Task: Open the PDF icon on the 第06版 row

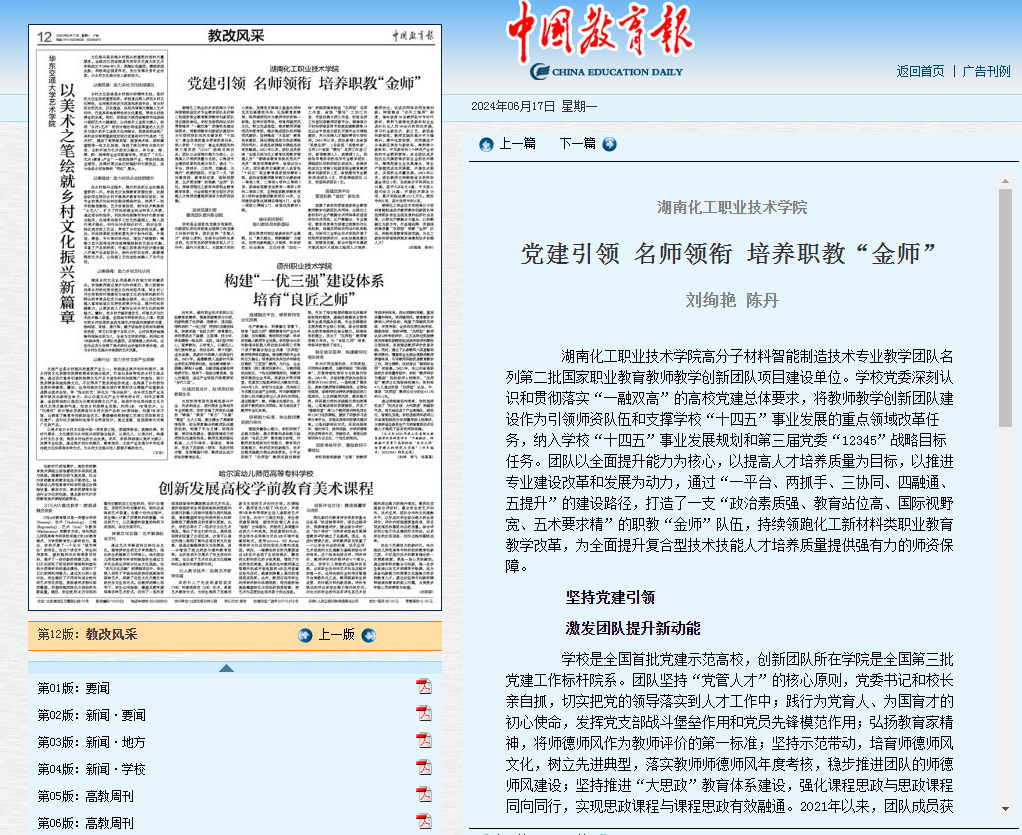Action: (x=424, y=821)
